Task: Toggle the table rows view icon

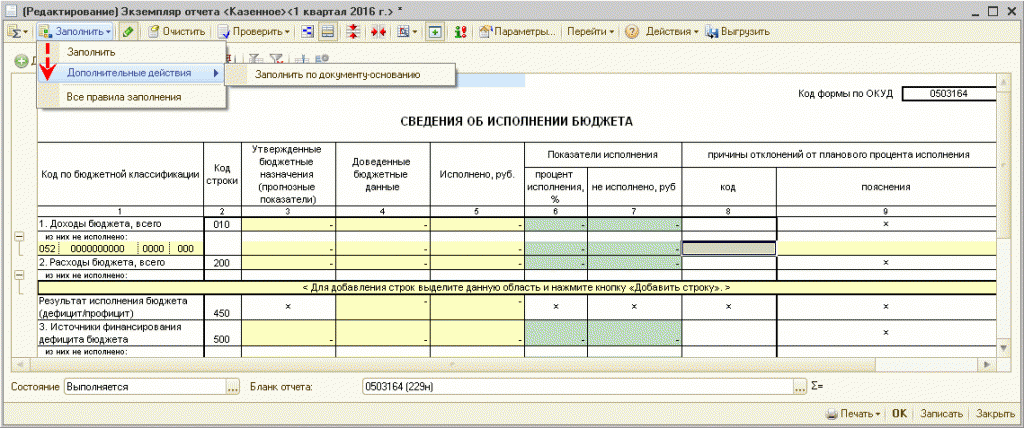Action: click(328, 31)
